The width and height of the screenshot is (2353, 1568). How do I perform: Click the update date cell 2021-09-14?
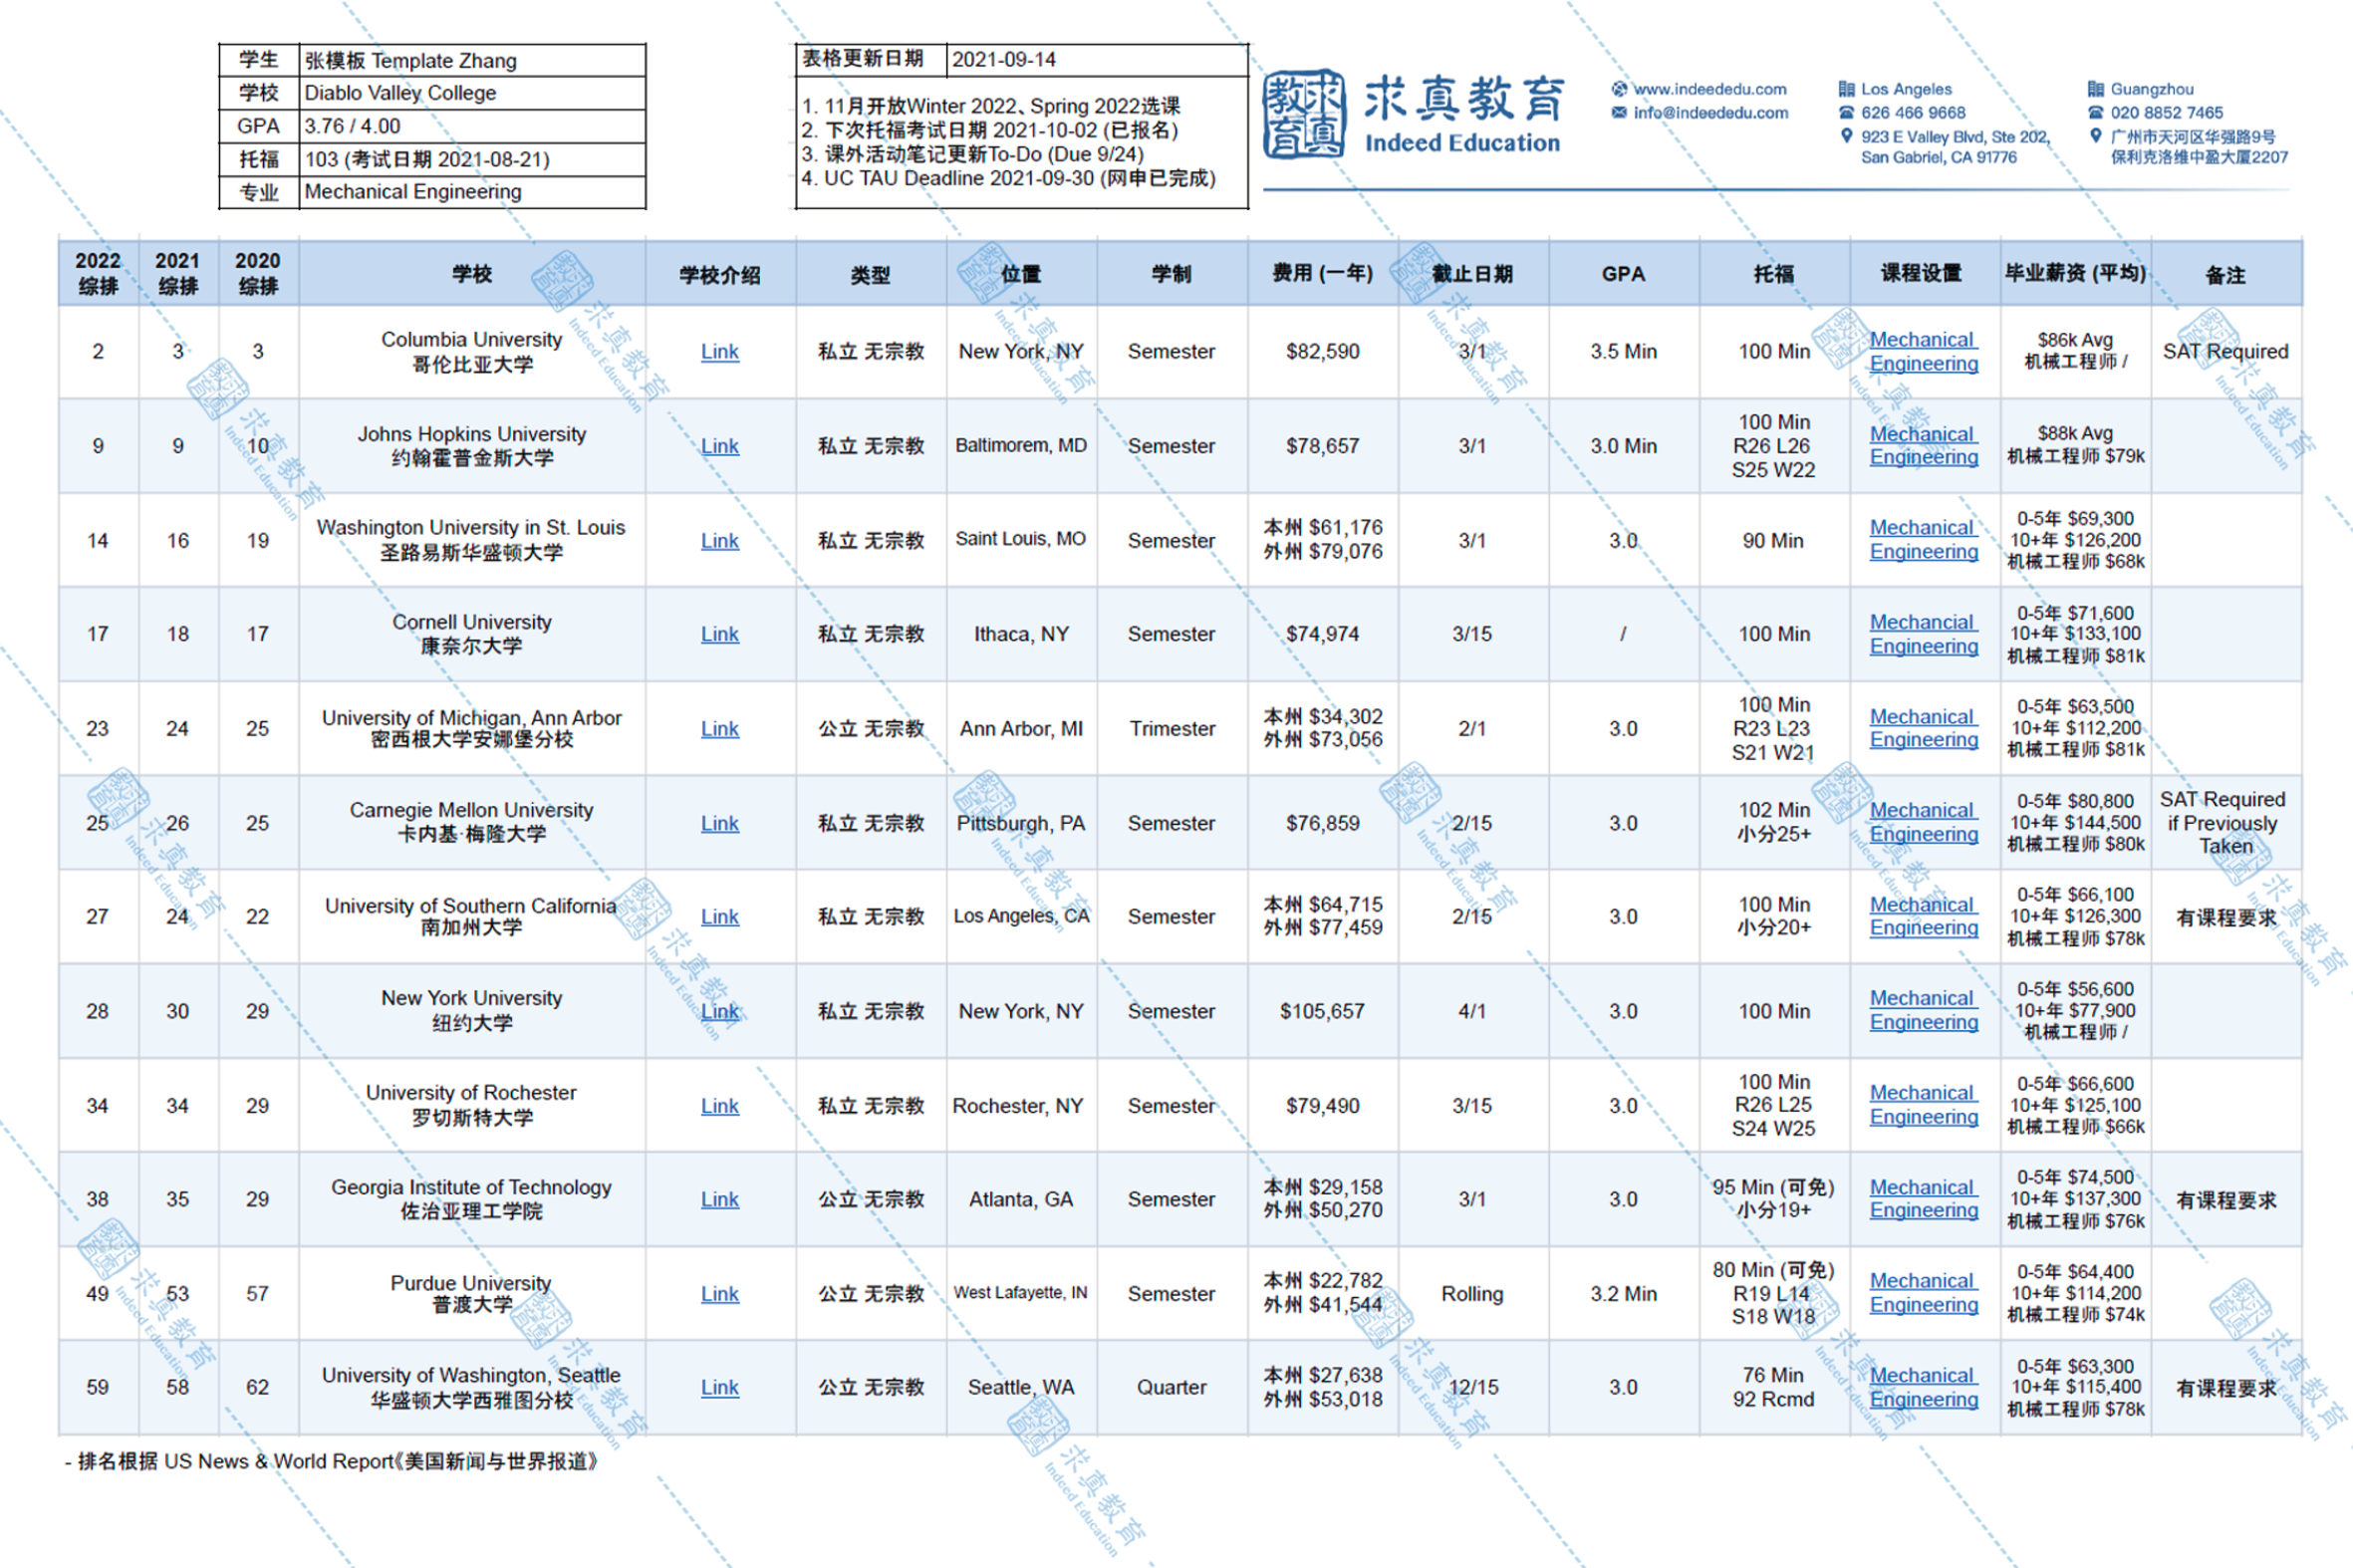pos(1097,60)
